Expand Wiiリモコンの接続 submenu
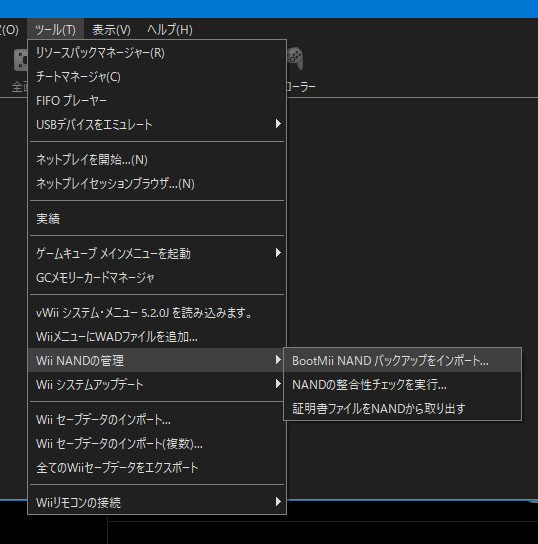This screenshot has width=538, height=544. (157, 502)
